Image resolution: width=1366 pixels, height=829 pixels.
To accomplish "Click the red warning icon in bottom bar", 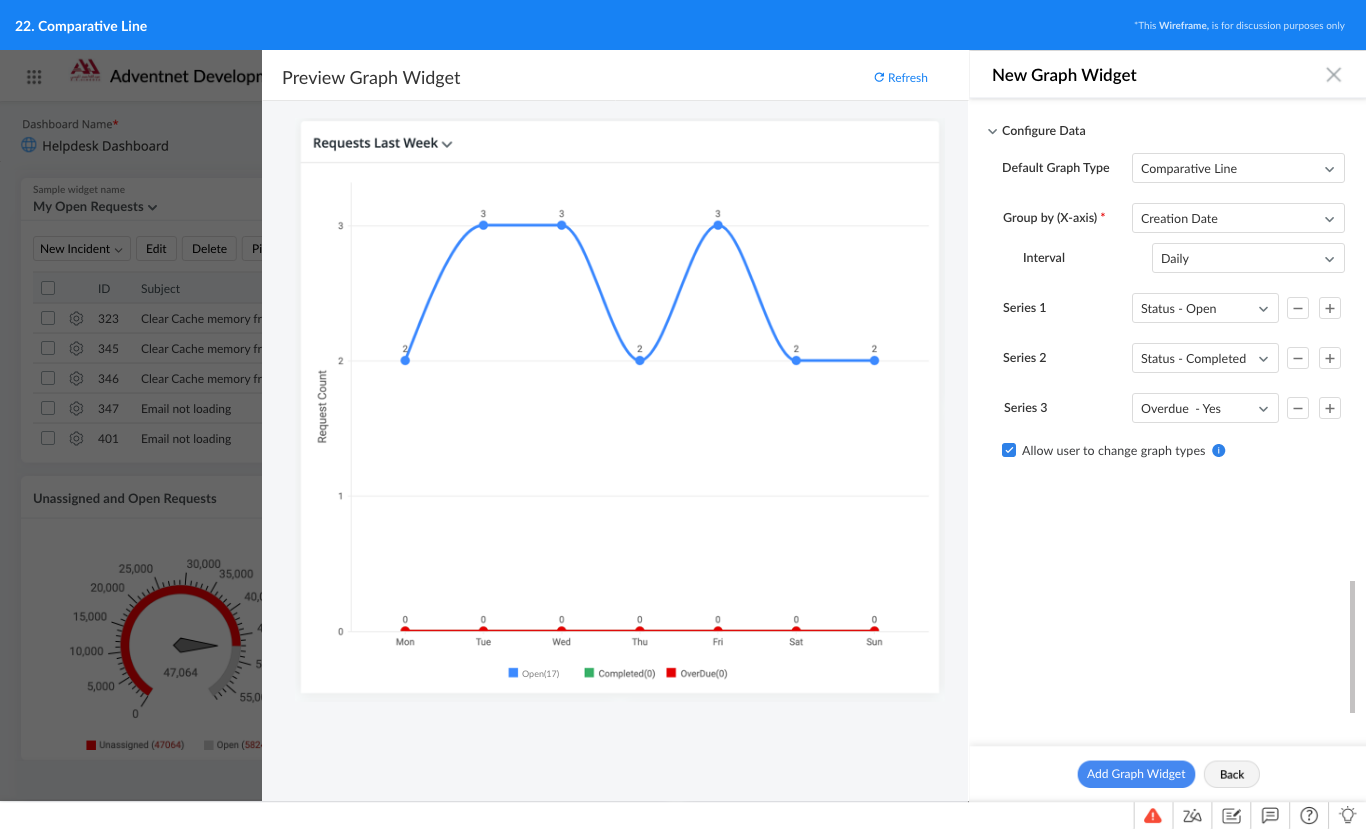I will tap(1153, 815).
